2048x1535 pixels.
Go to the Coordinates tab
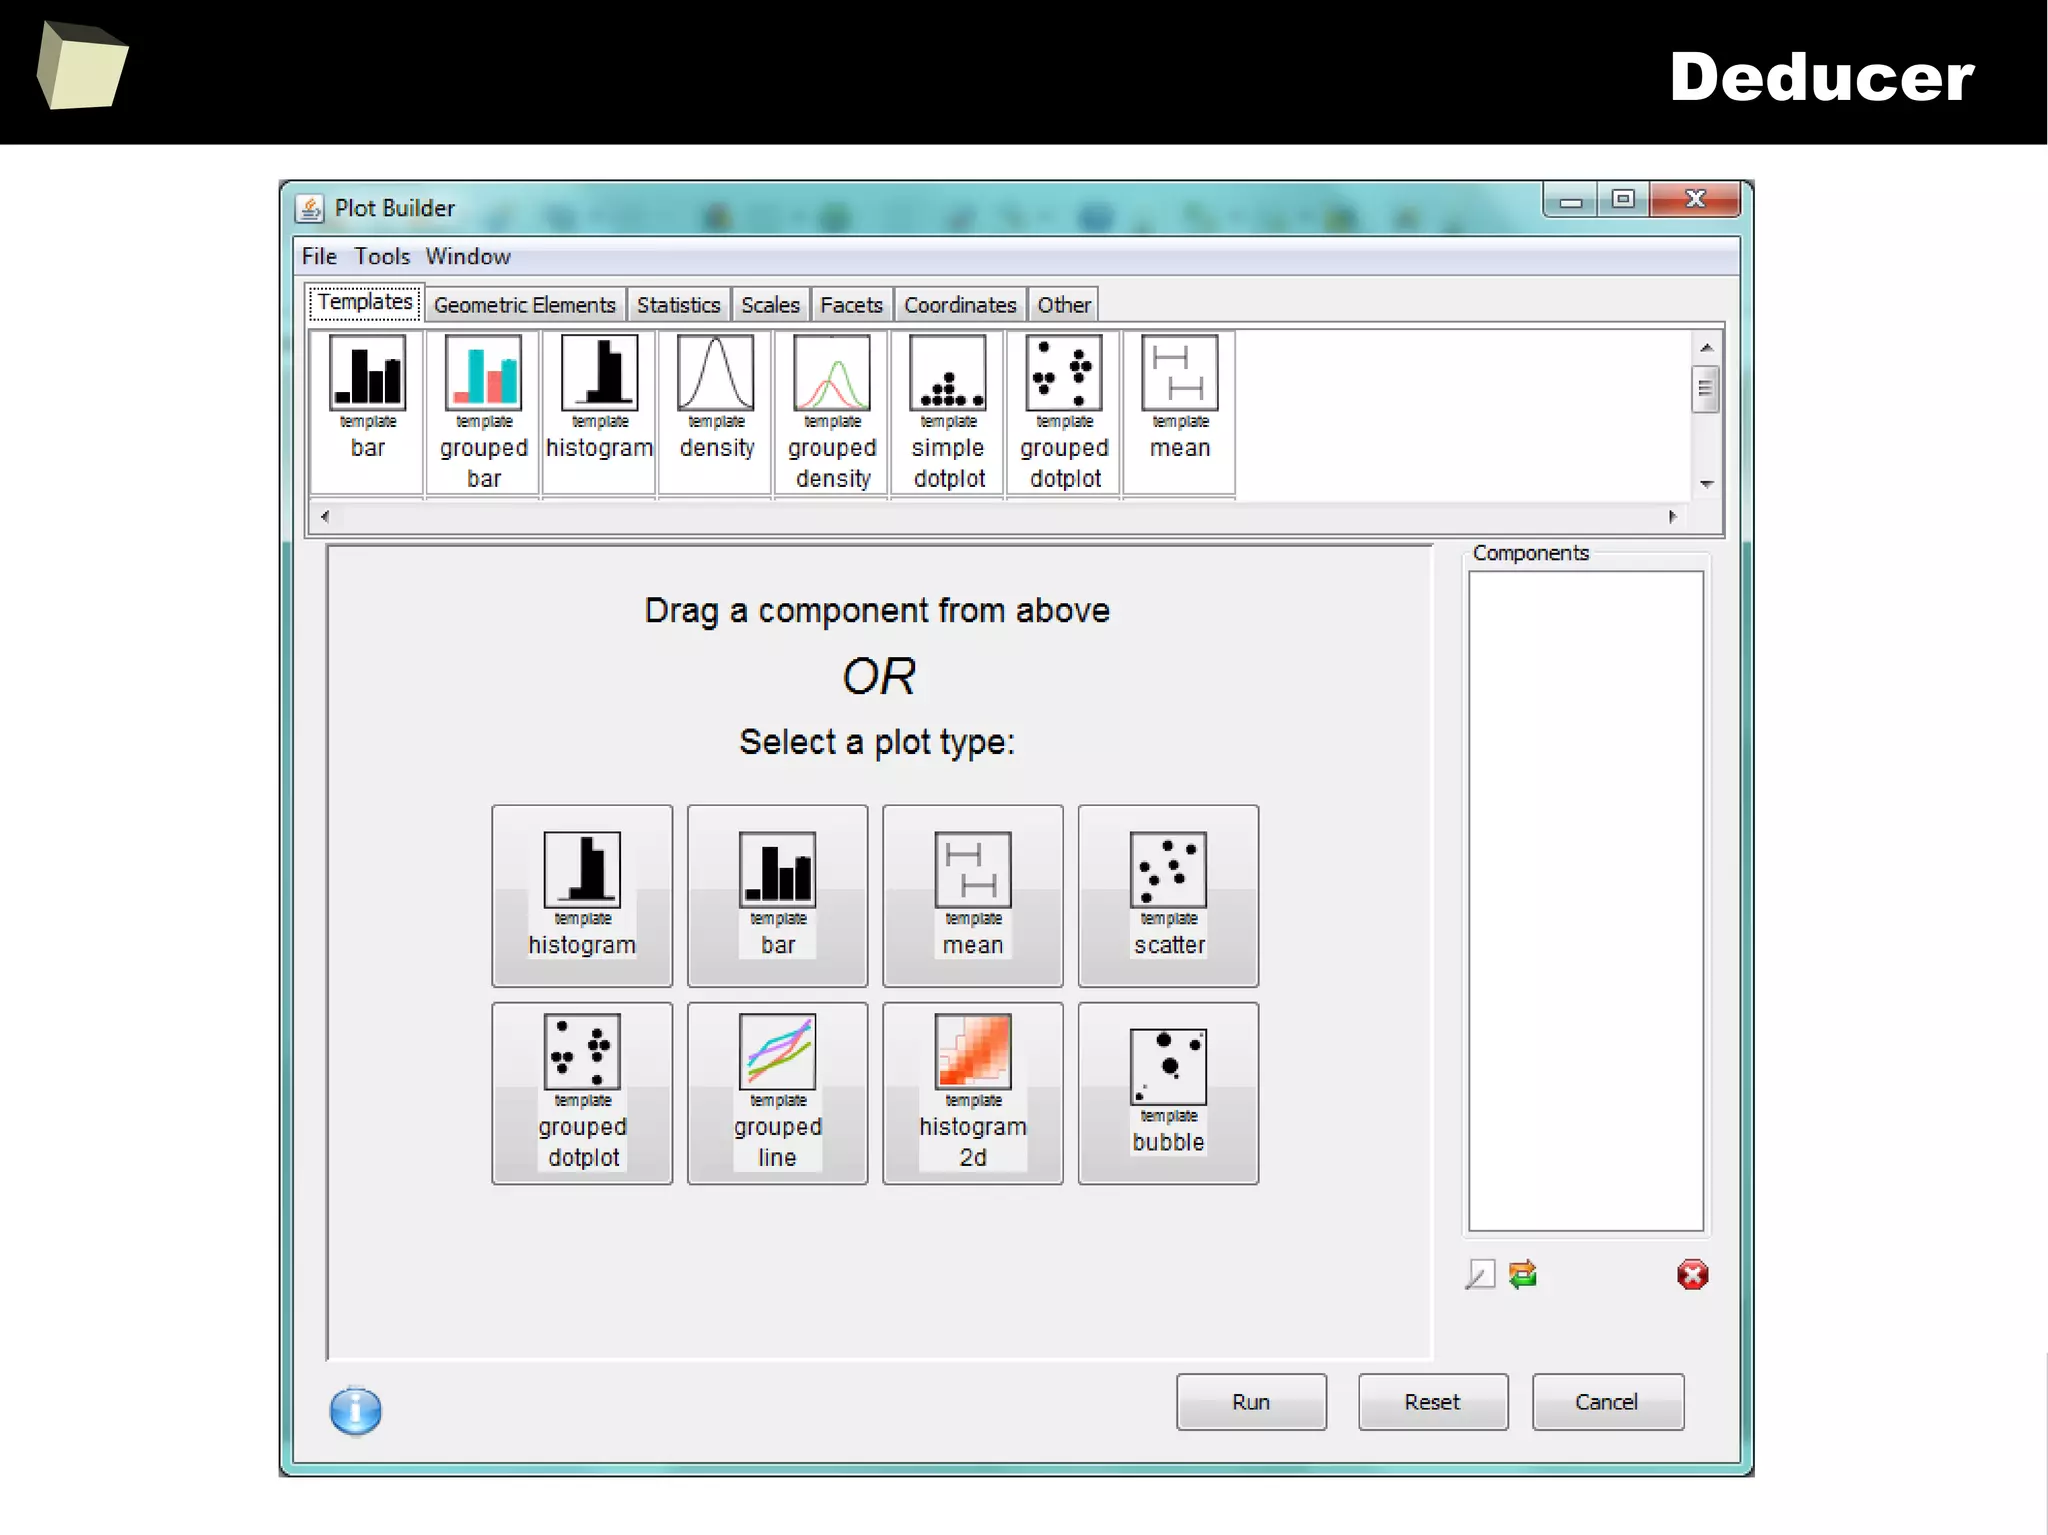[960, 305]
